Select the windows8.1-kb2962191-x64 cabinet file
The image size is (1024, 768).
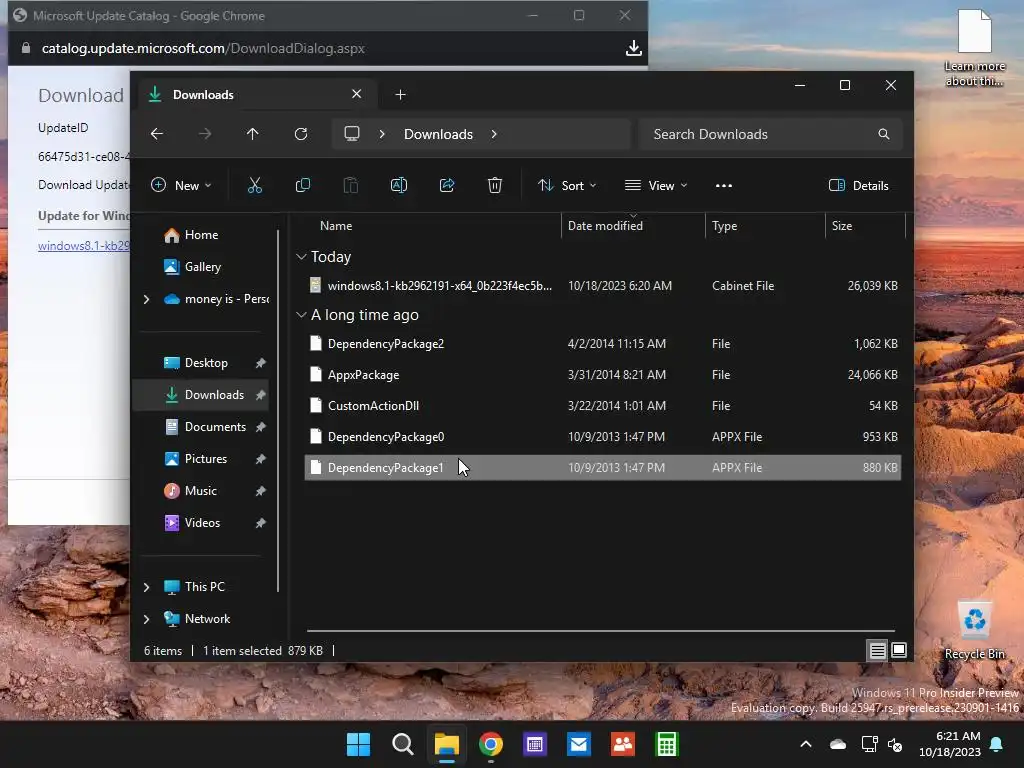coord(602,286)
